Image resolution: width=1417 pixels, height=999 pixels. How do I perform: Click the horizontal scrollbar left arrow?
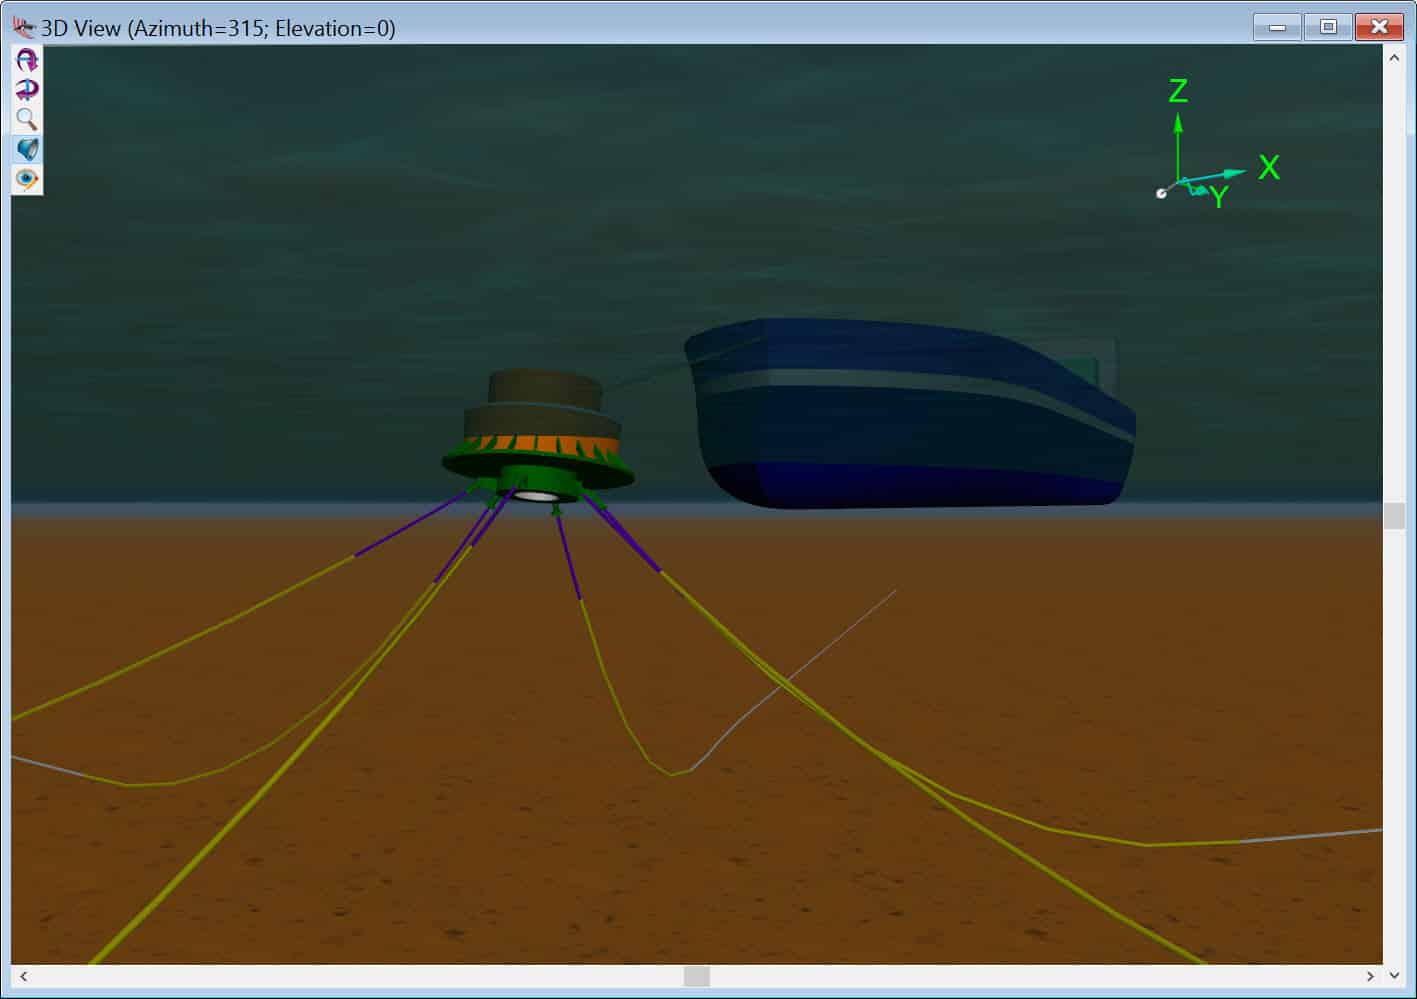pyautogui.click(x=24, y=976)
